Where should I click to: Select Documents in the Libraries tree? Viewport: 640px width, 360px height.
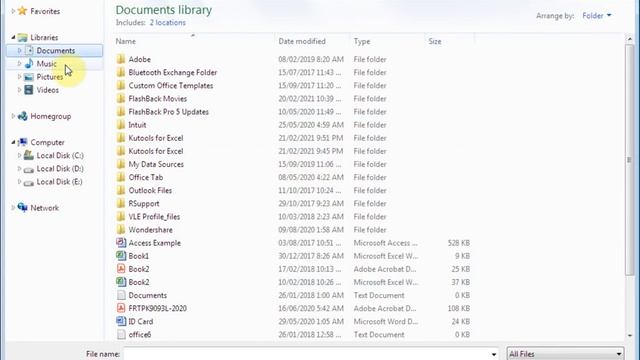point(55,51)
